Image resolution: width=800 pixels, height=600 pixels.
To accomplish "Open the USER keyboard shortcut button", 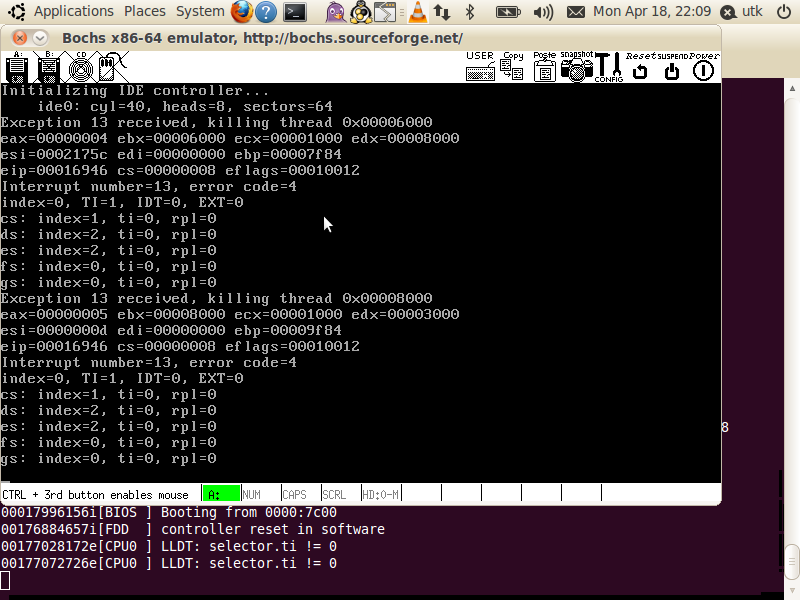I will 480,66.
